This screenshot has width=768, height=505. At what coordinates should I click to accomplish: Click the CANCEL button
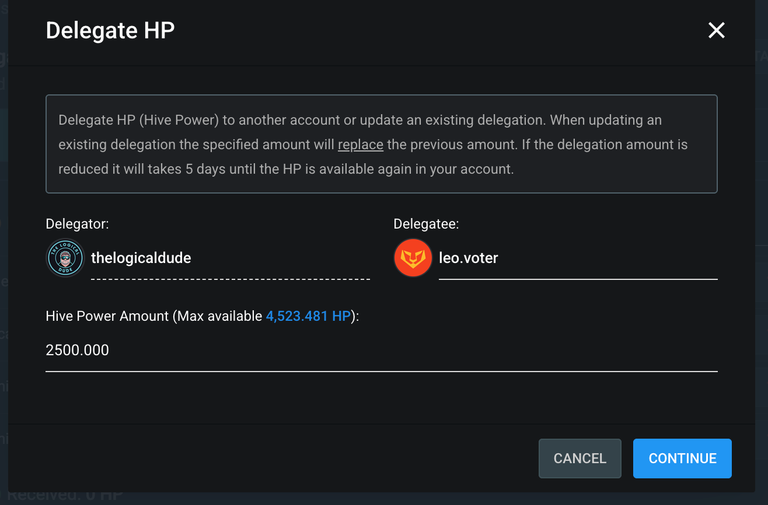[x=580, y=458]
